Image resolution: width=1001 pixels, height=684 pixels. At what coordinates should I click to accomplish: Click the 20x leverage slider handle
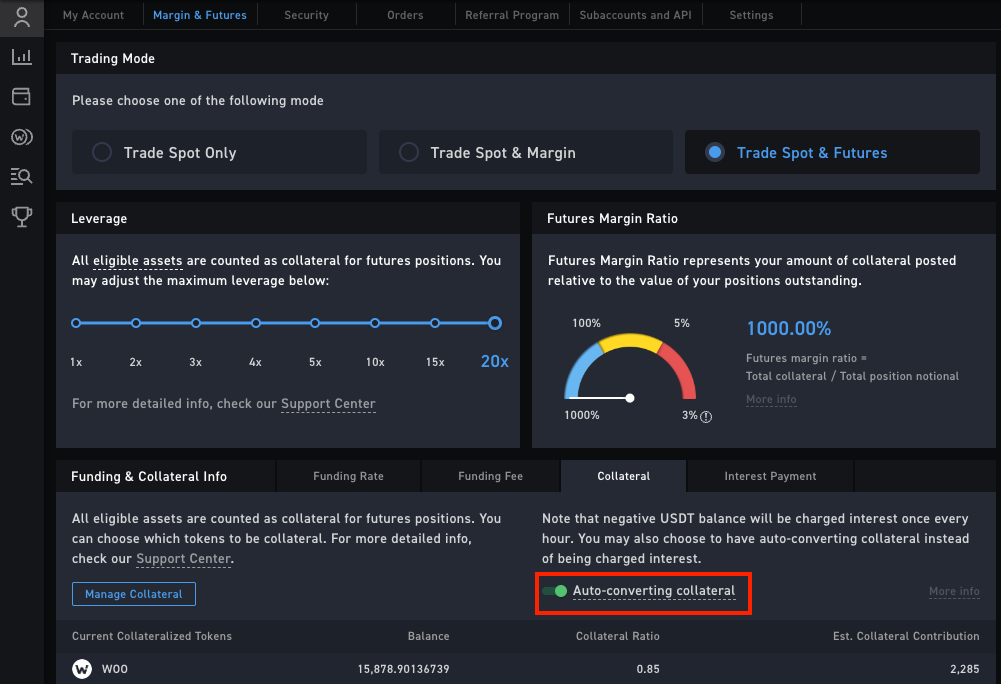tap(495, 323)
